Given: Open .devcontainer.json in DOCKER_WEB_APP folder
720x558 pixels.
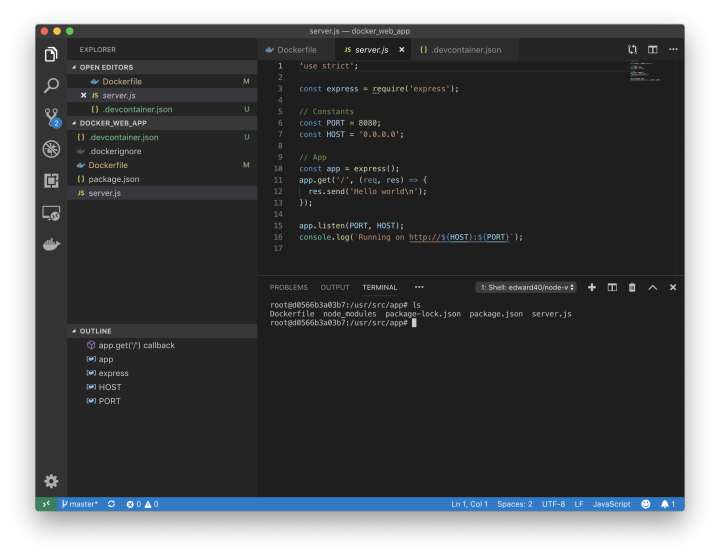Looking at the screenshot, I should click(162, 137).
